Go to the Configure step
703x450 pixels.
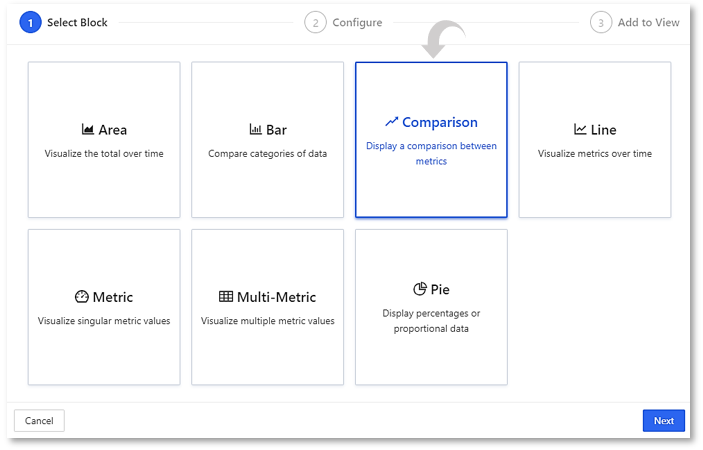[357, 22]
